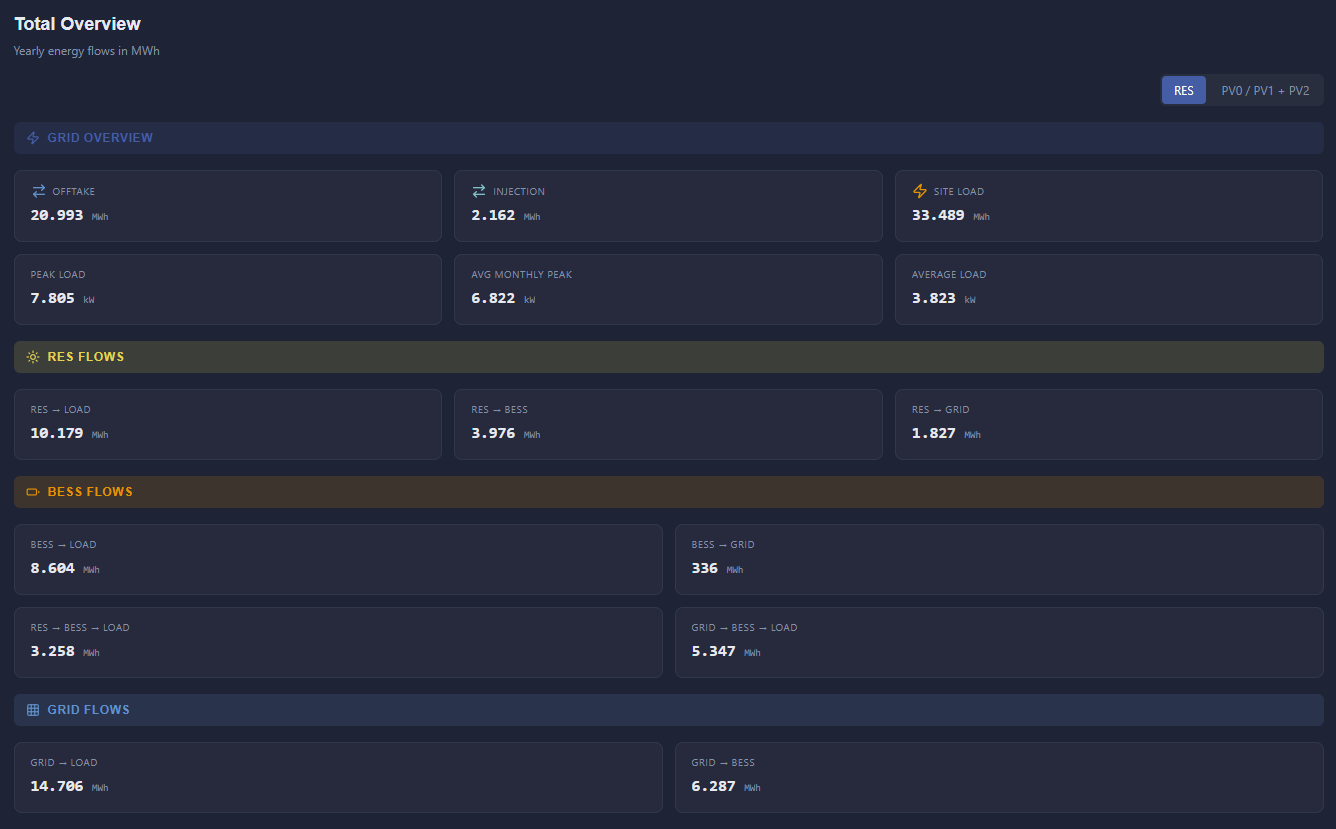
Task: Click the battery icon in the BESS Flows header
Action: click(x=31, y=491)
